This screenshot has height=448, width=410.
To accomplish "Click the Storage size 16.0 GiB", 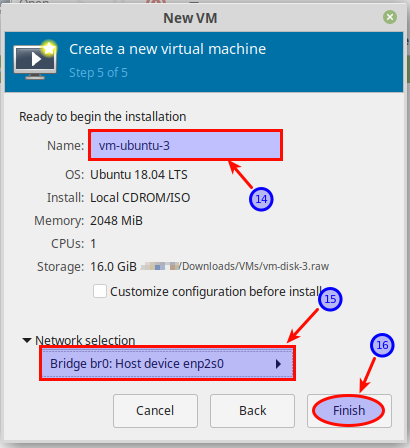I will point(113,267).
